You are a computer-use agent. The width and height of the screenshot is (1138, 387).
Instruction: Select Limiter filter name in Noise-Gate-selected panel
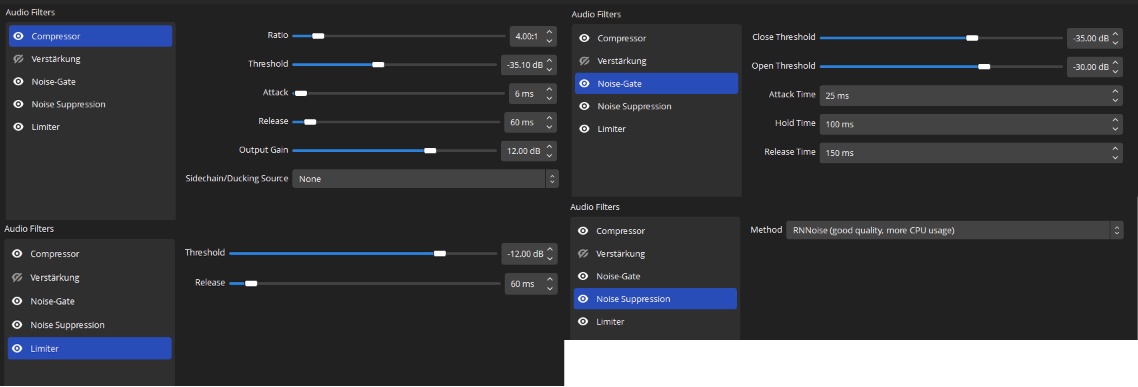click(x=611, y=129)
